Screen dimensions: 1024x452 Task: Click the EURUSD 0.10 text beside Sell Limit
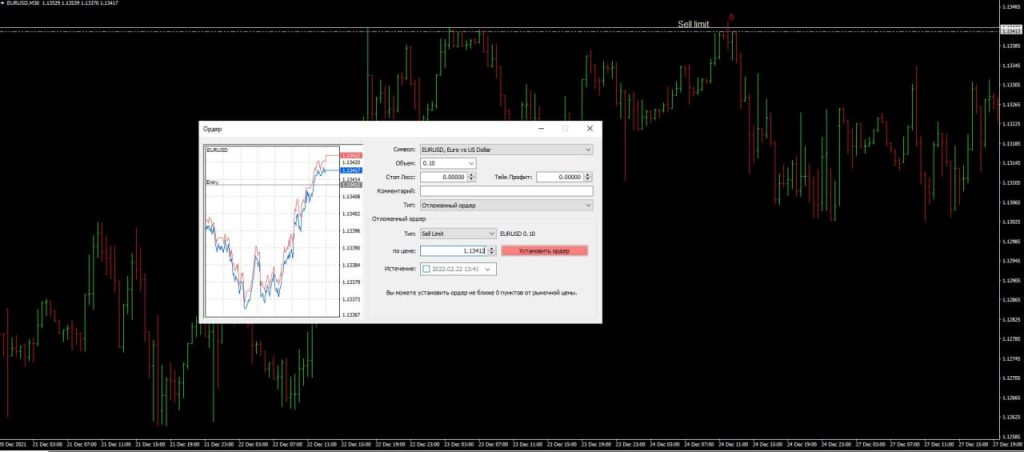517,233
